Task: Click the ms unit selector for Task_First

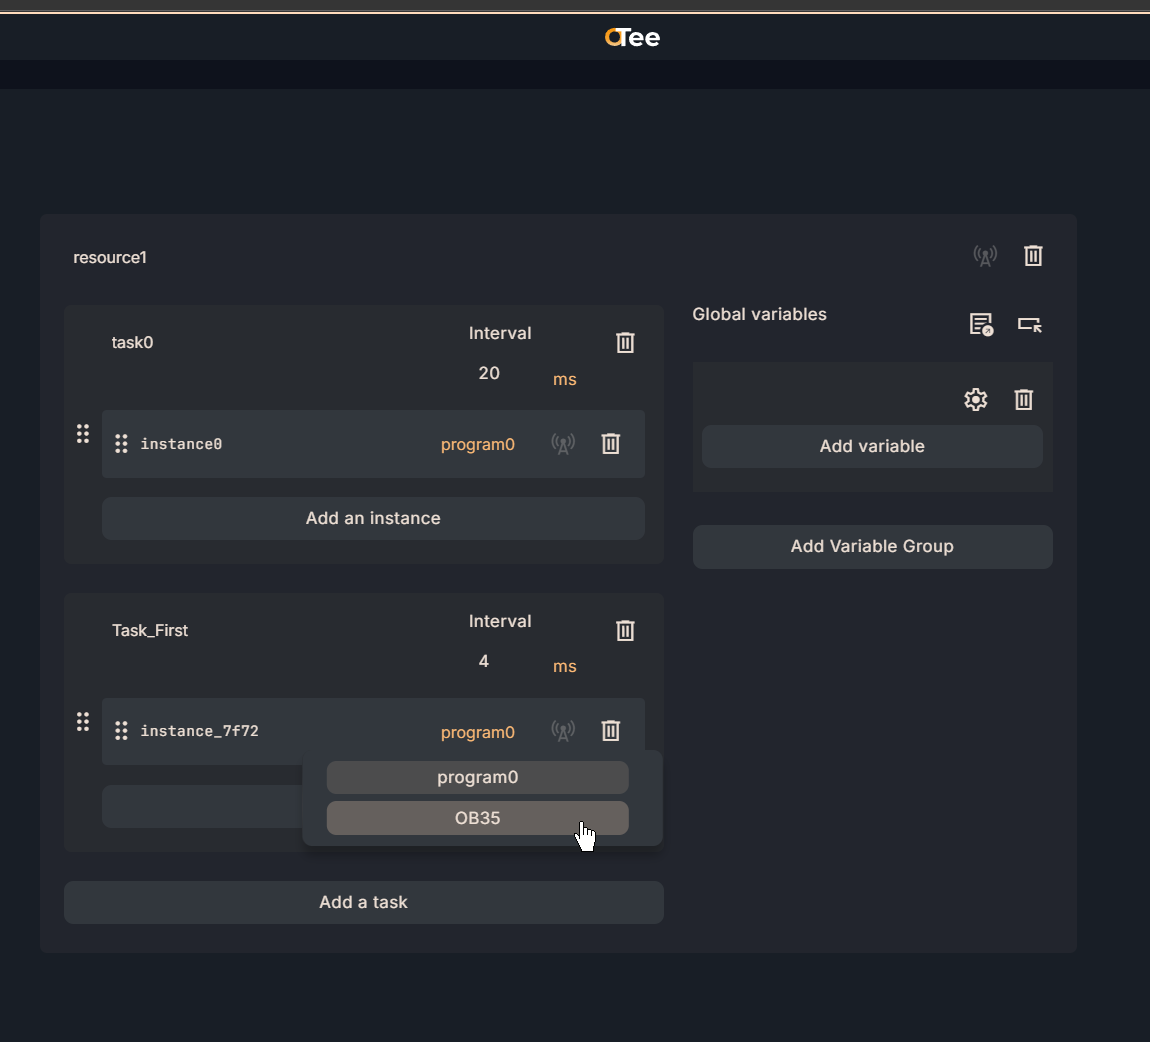Action: click(x=564, y=667)
